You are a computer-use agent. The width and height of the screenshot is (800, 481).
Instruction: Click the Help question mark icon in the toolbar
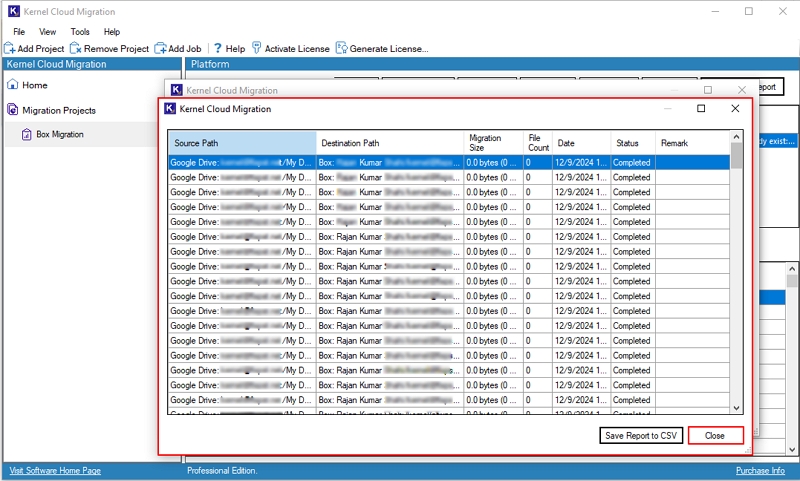point(218,48)
